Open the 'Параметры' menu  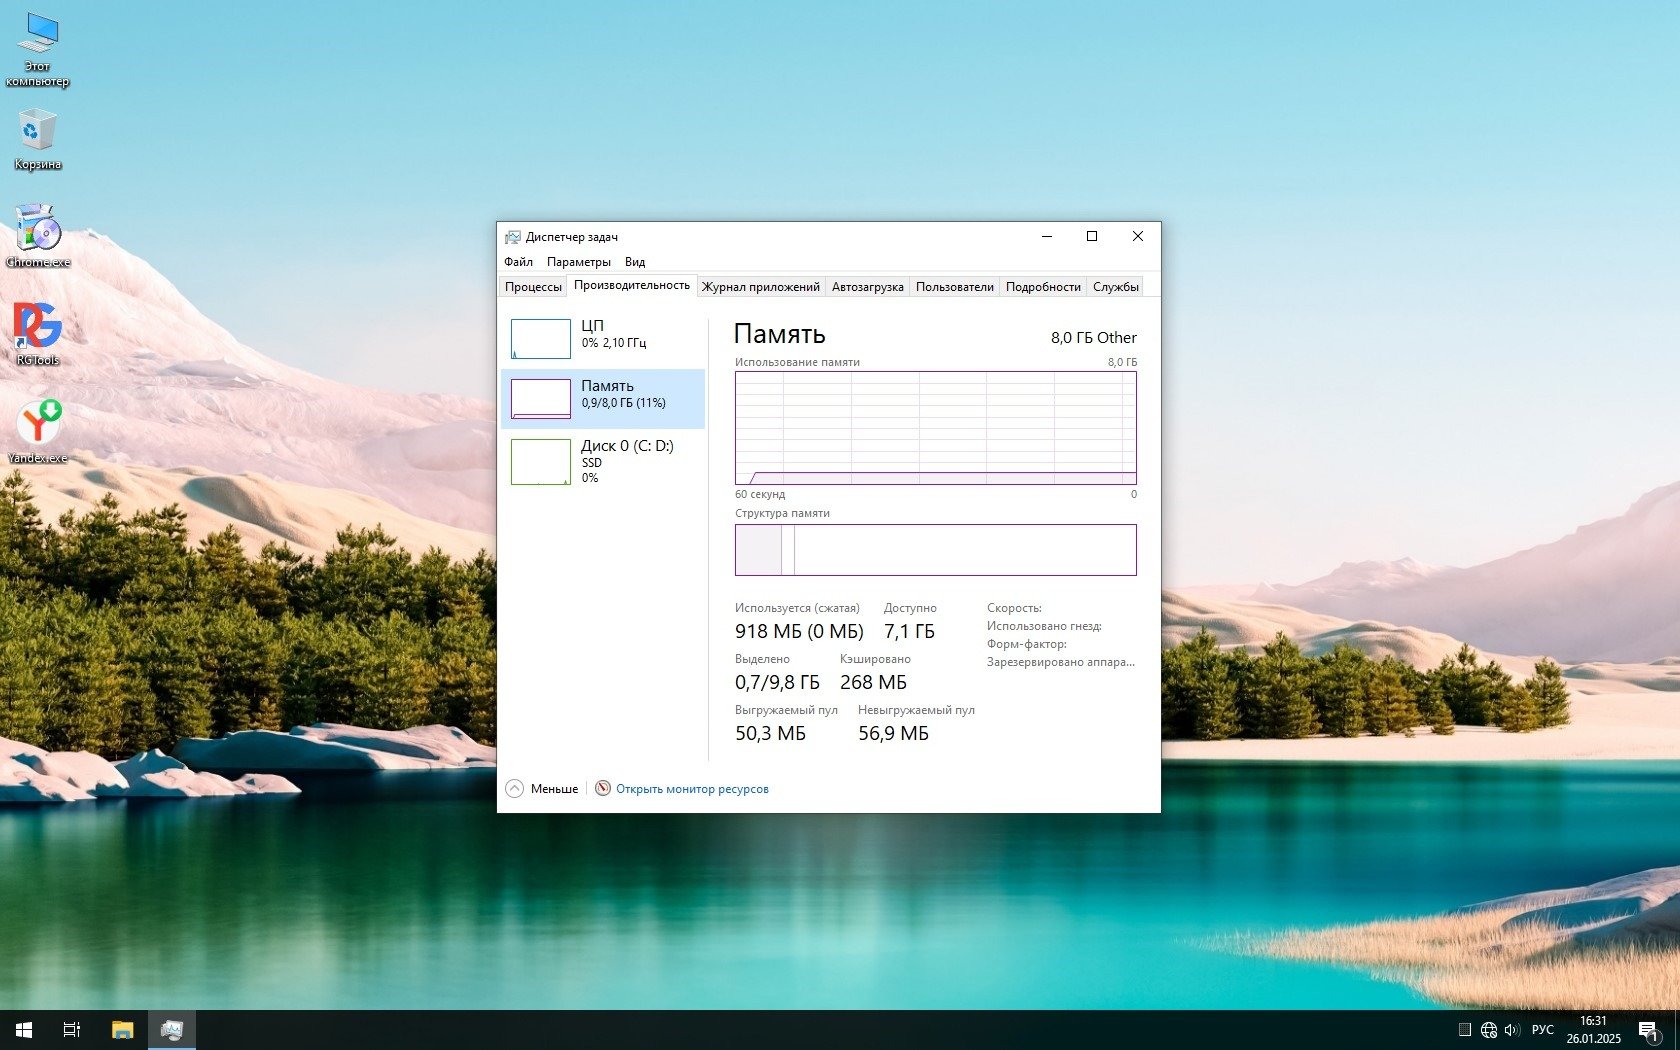578,262
